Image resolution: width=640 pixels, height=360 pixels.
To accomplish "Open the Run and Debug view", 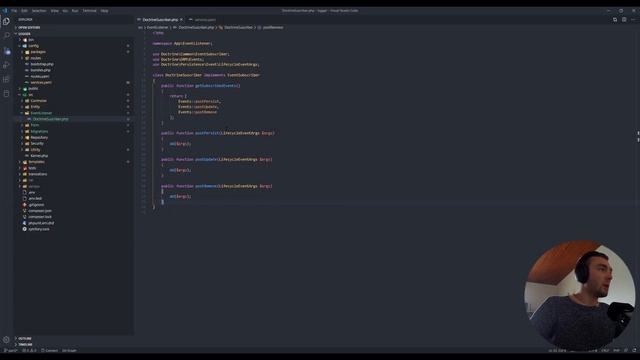I will pos(6,65).
